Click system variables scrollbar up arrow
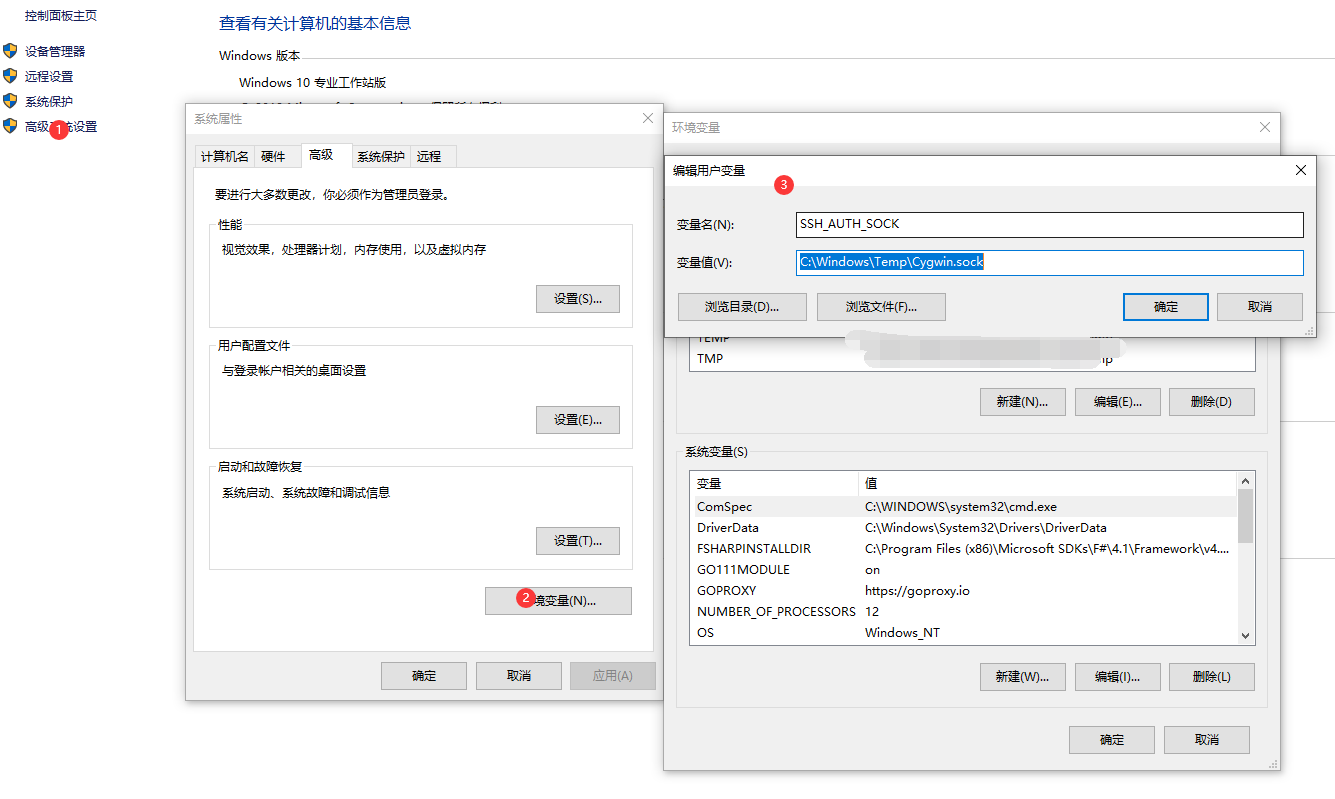This screenshot has height=799, width=1335. coord(1245,482)
